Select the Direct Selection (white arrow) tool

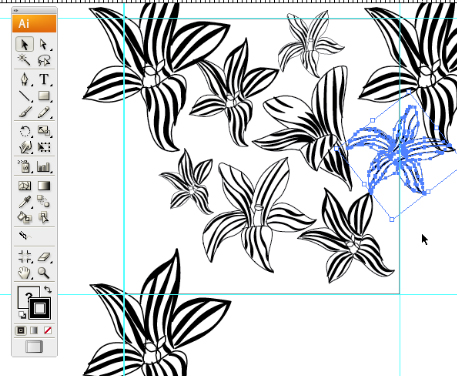44,44
